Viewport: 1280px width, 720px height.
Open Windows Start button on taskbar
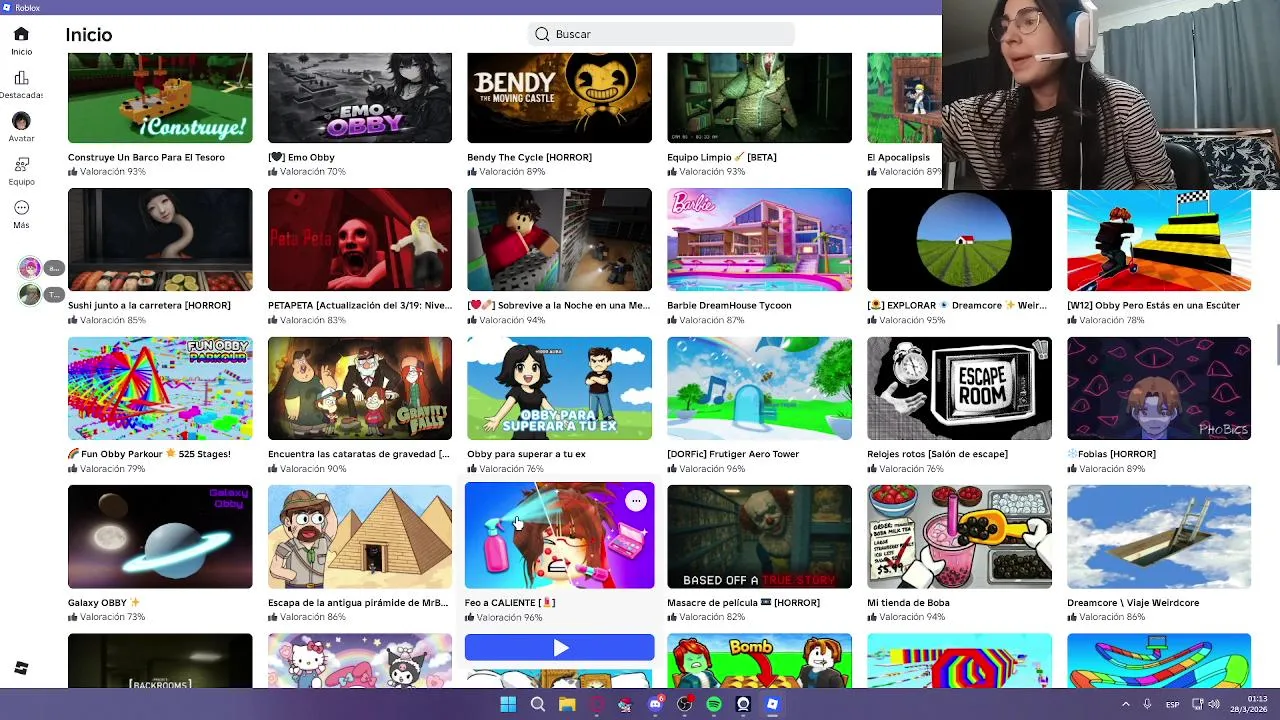coord(508,704)
